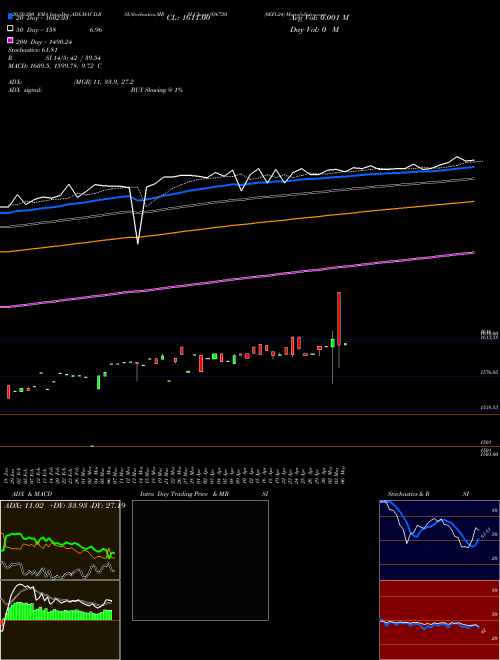500x660 pixels.
Task: Click the blue 20 Day legend swatch
Action: pos(11,17)
